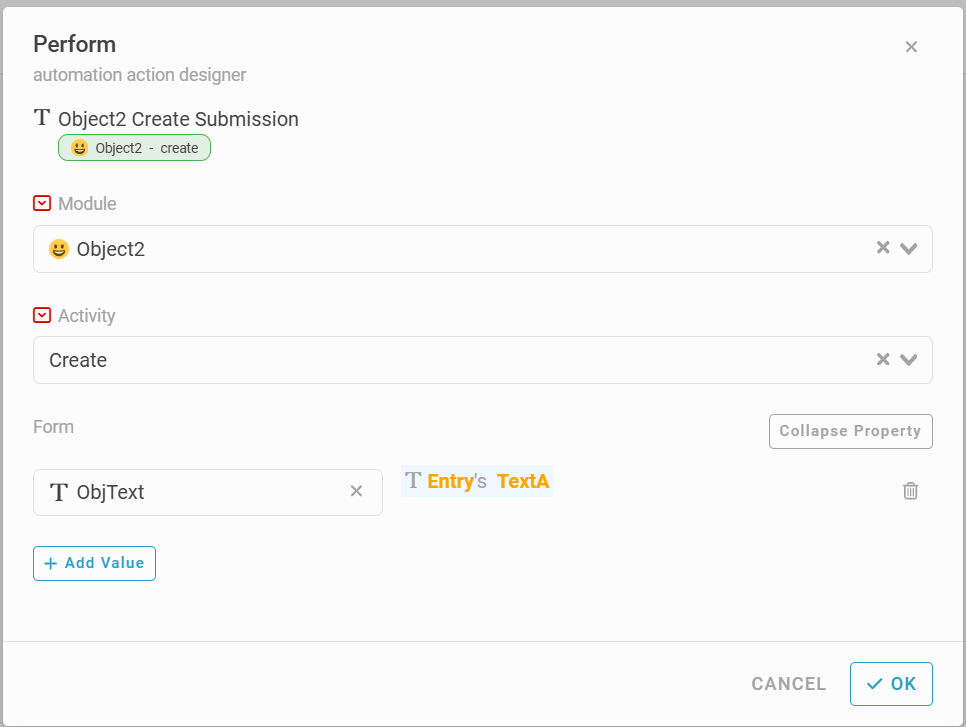Image resolution: width=966 pixels, height=727 pixels.
Task: Clear the Create activity selection
Action: click(882, 360)
